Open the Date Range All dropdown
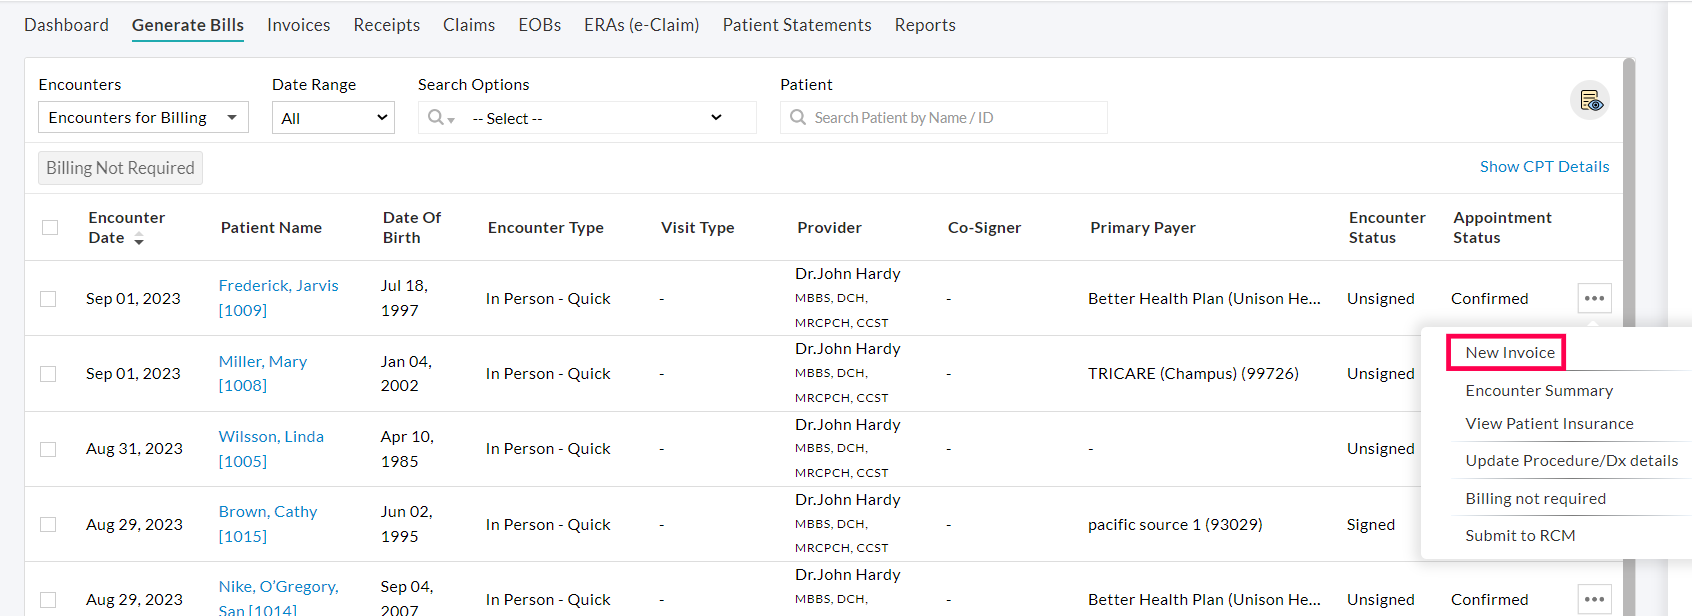 pos(333,118)
